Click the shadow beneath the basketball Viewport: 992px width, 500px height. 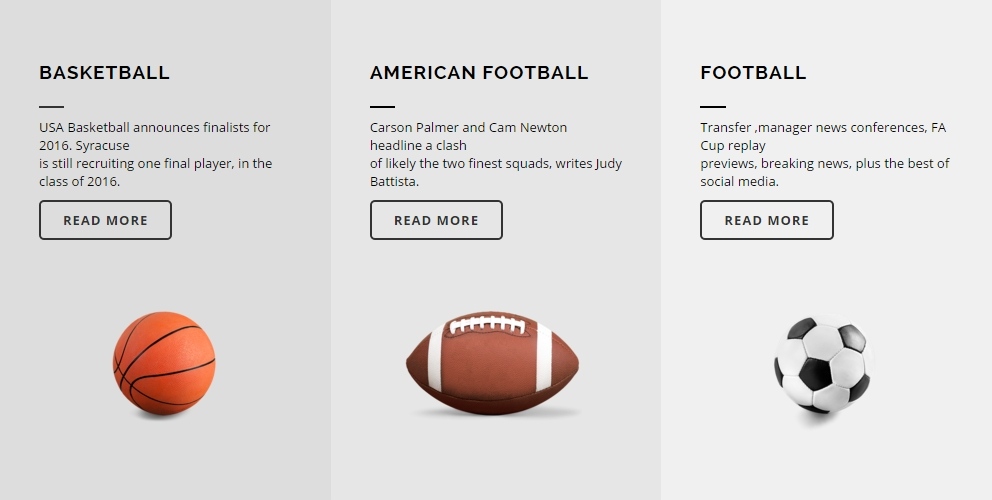[x=161, y=415]
